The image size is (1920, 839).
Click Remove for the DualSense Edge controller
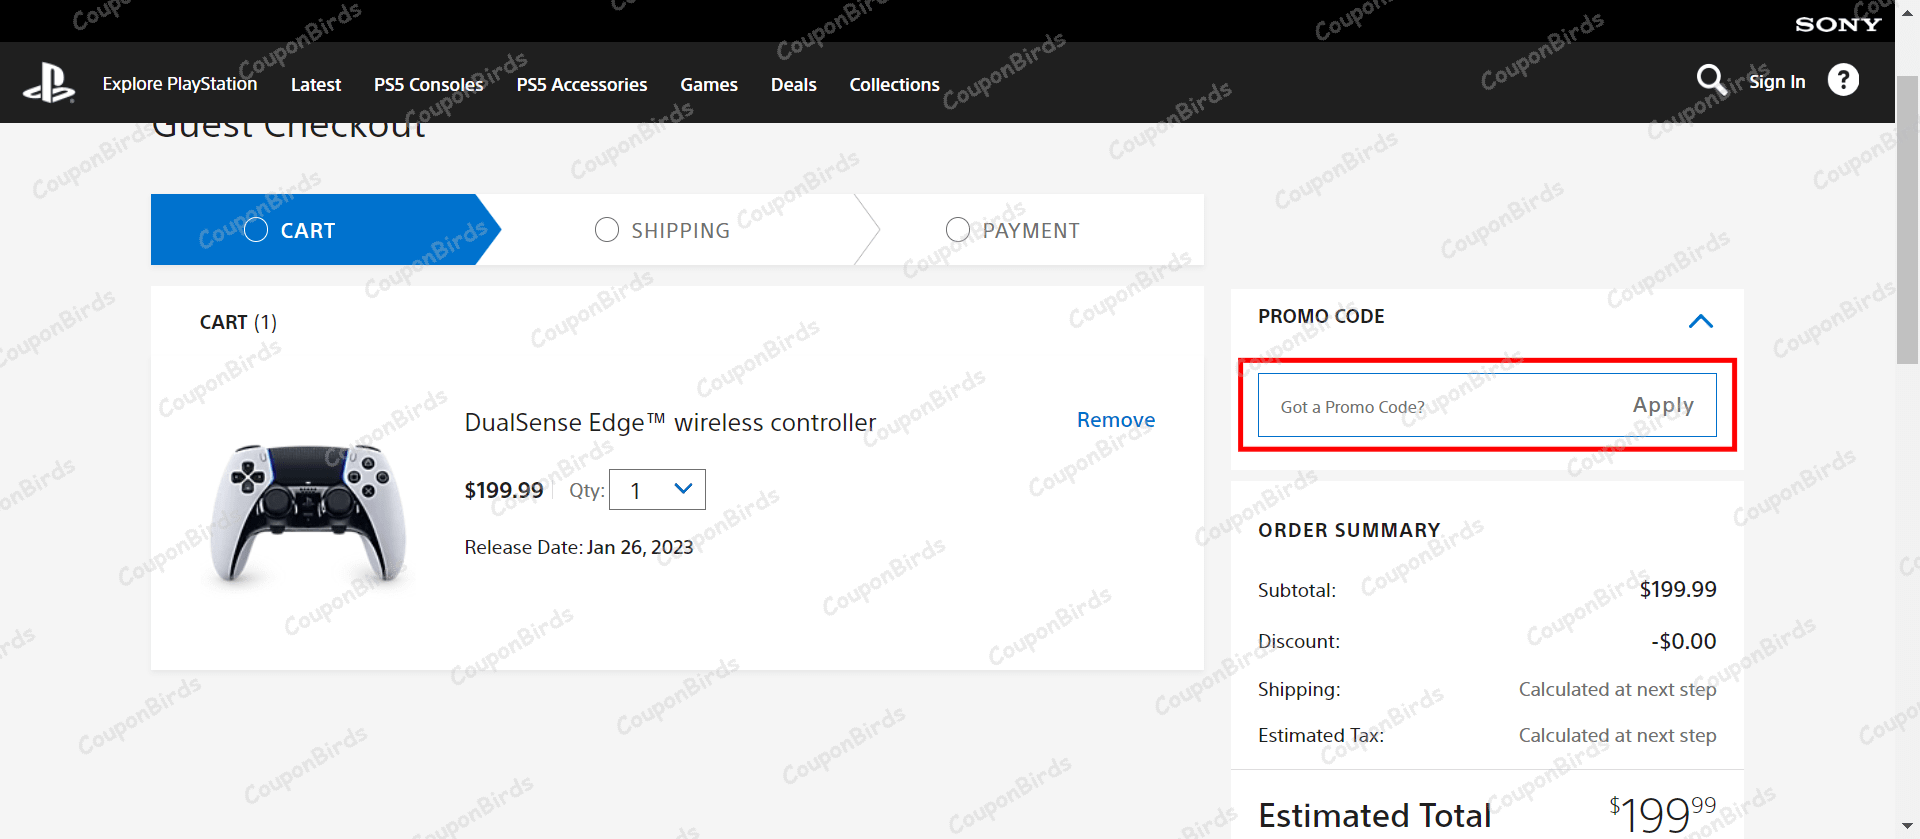[x=1115, y=420]
